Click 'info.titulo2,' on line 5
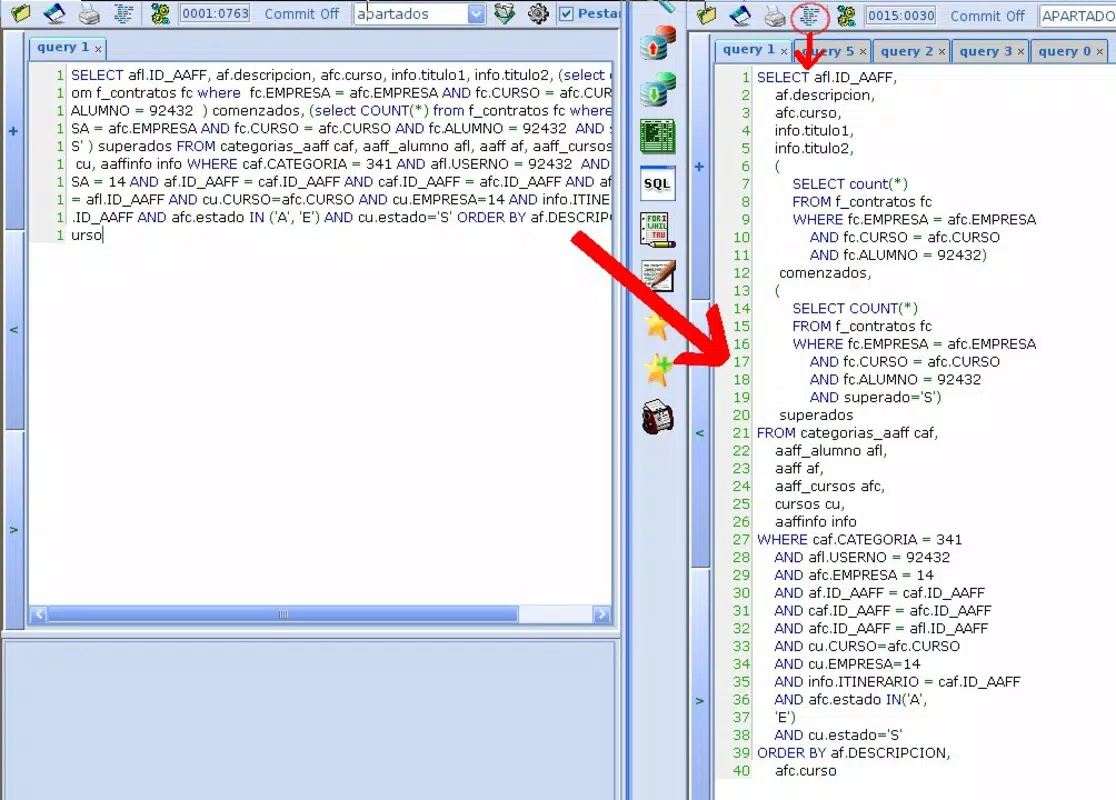The height and width of the screenshot is (800, 1116). 814,149
